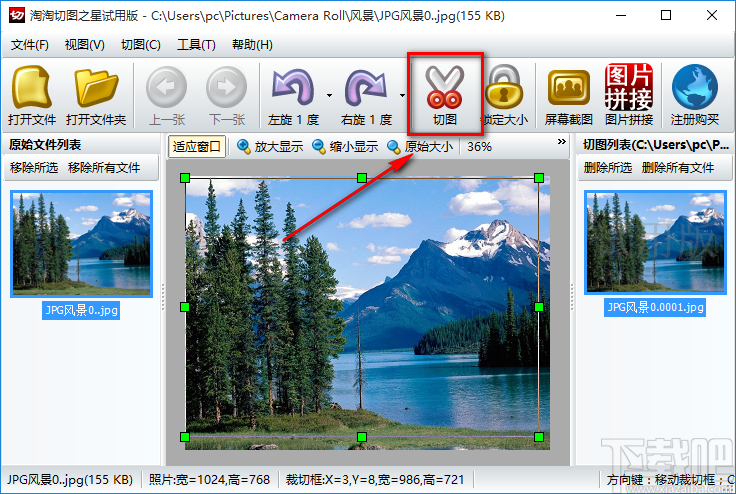
Task: Rotate left with 左旋 1 度
Action: point(293,95)
